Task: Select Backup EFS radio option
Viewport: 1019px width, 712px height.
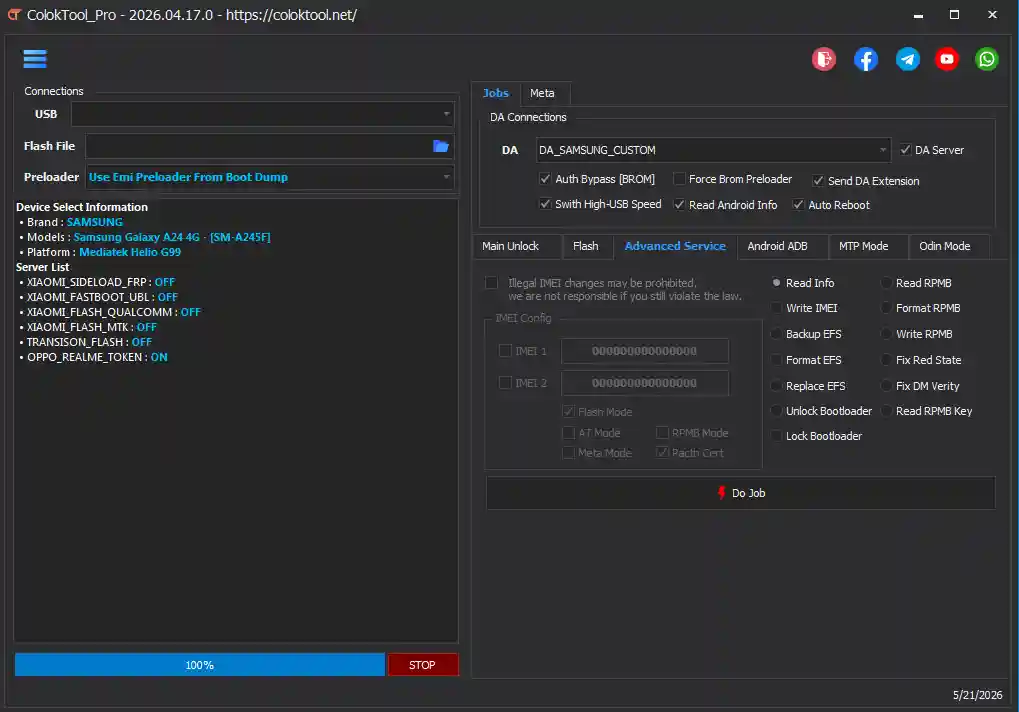Action: pyautogui.click(x=776, y=334)
